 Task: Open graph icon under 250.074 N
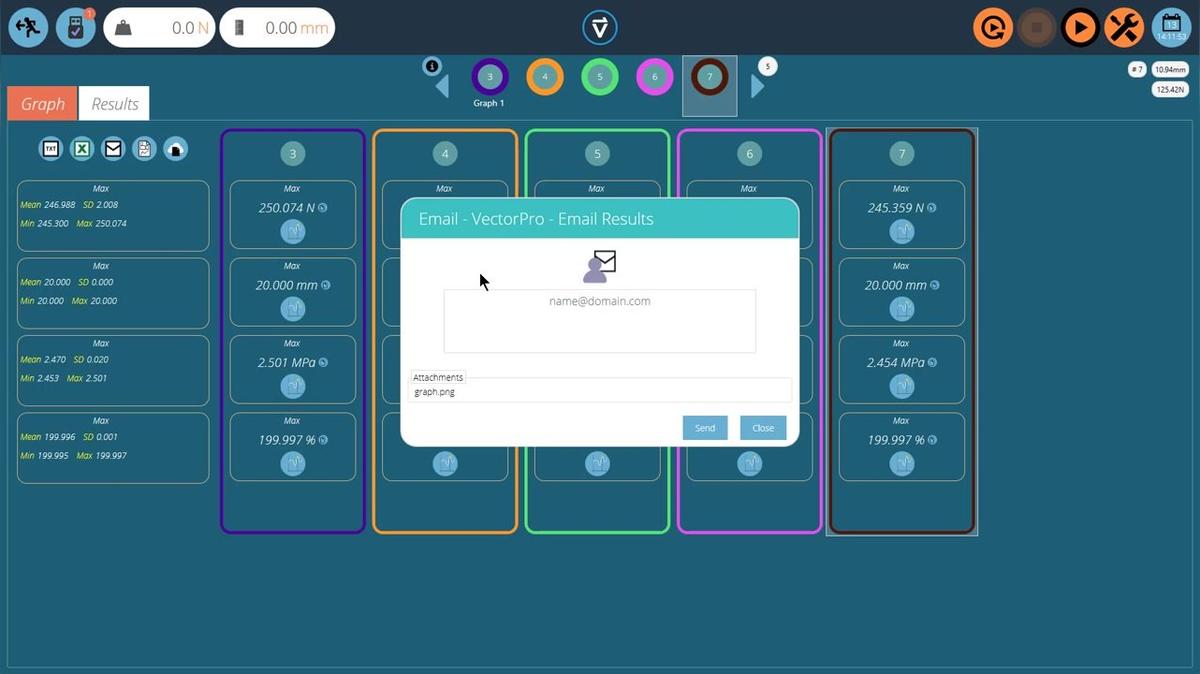point(293,232)
